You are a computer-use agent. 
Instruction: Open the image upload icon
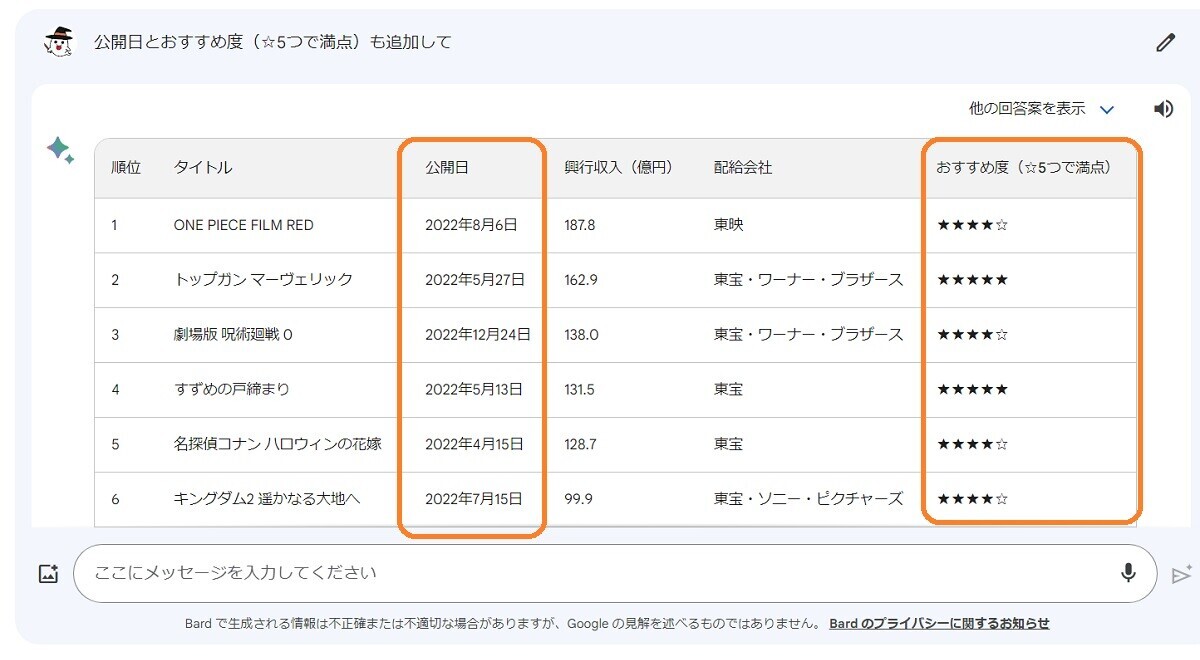[x=47, y=573]
